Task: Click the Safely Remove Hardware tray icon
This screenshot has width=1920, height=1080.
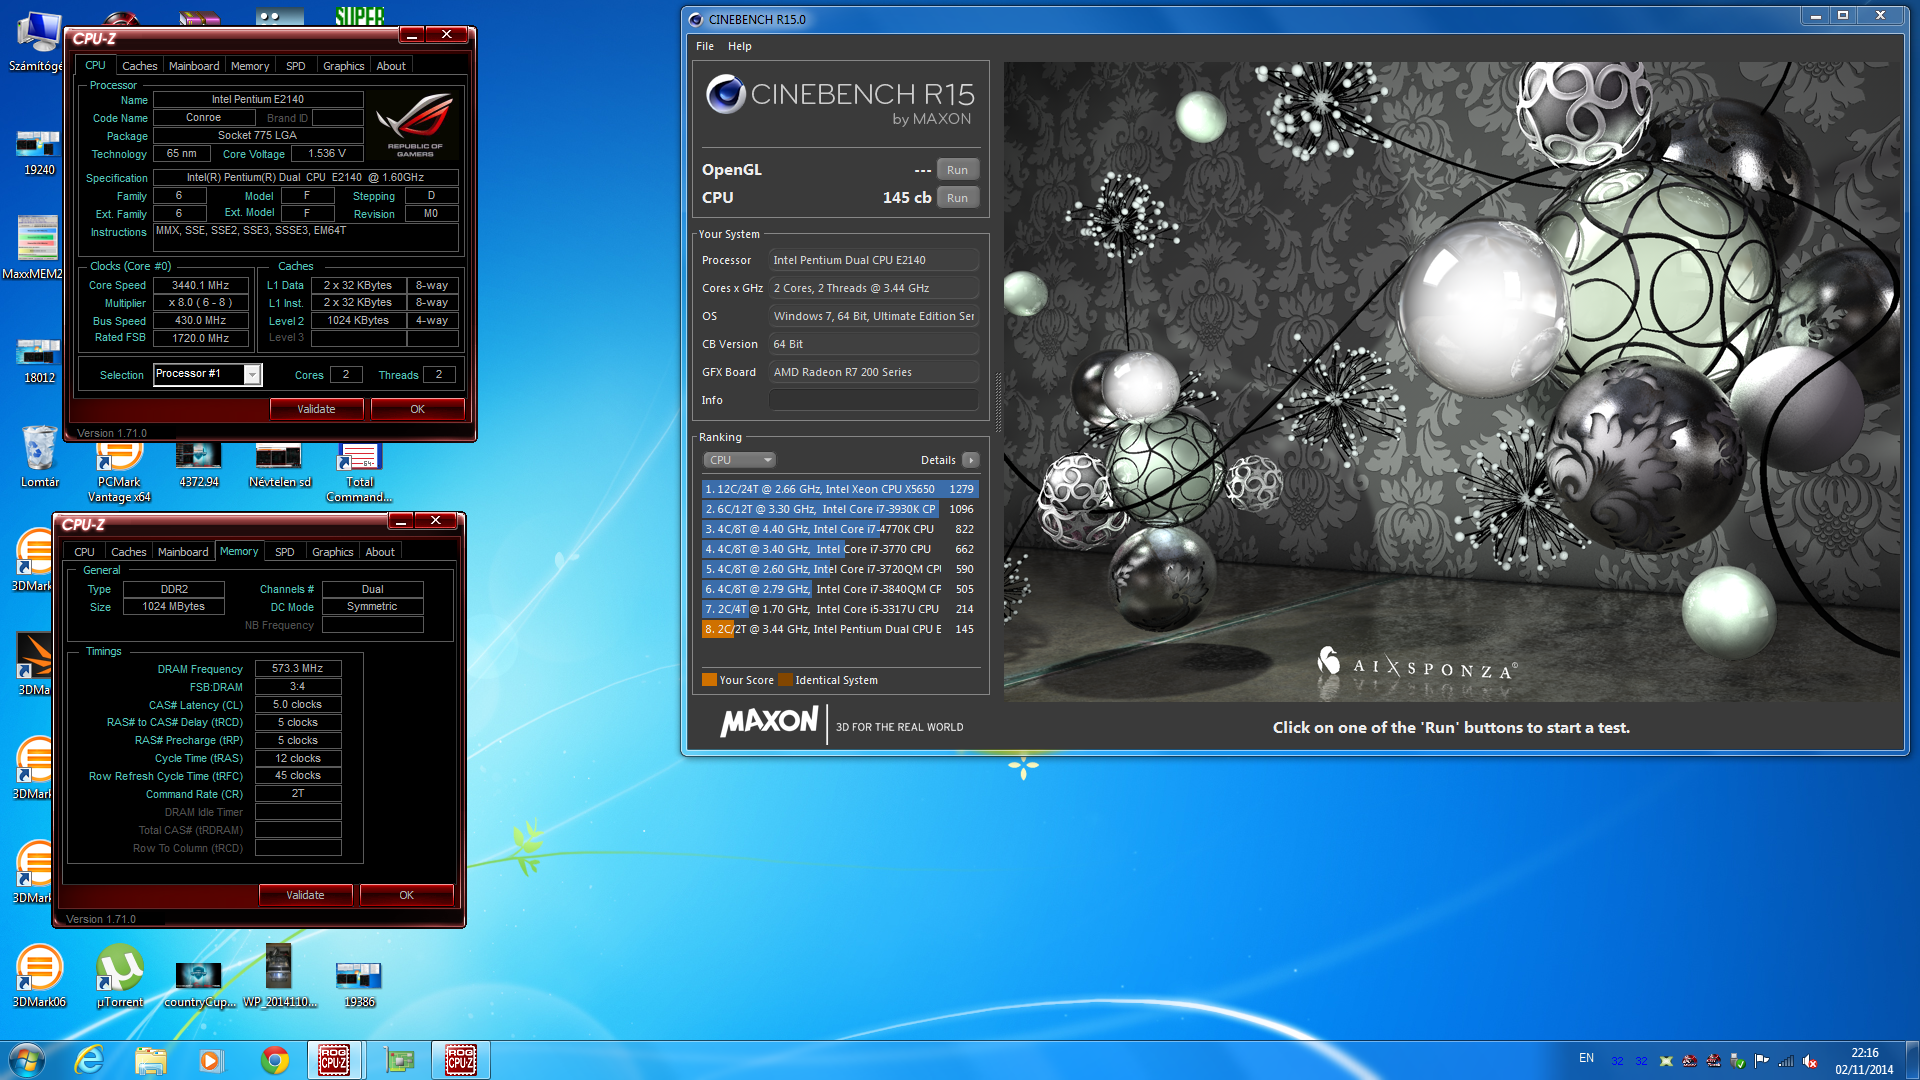Action: point(1738,1061)
